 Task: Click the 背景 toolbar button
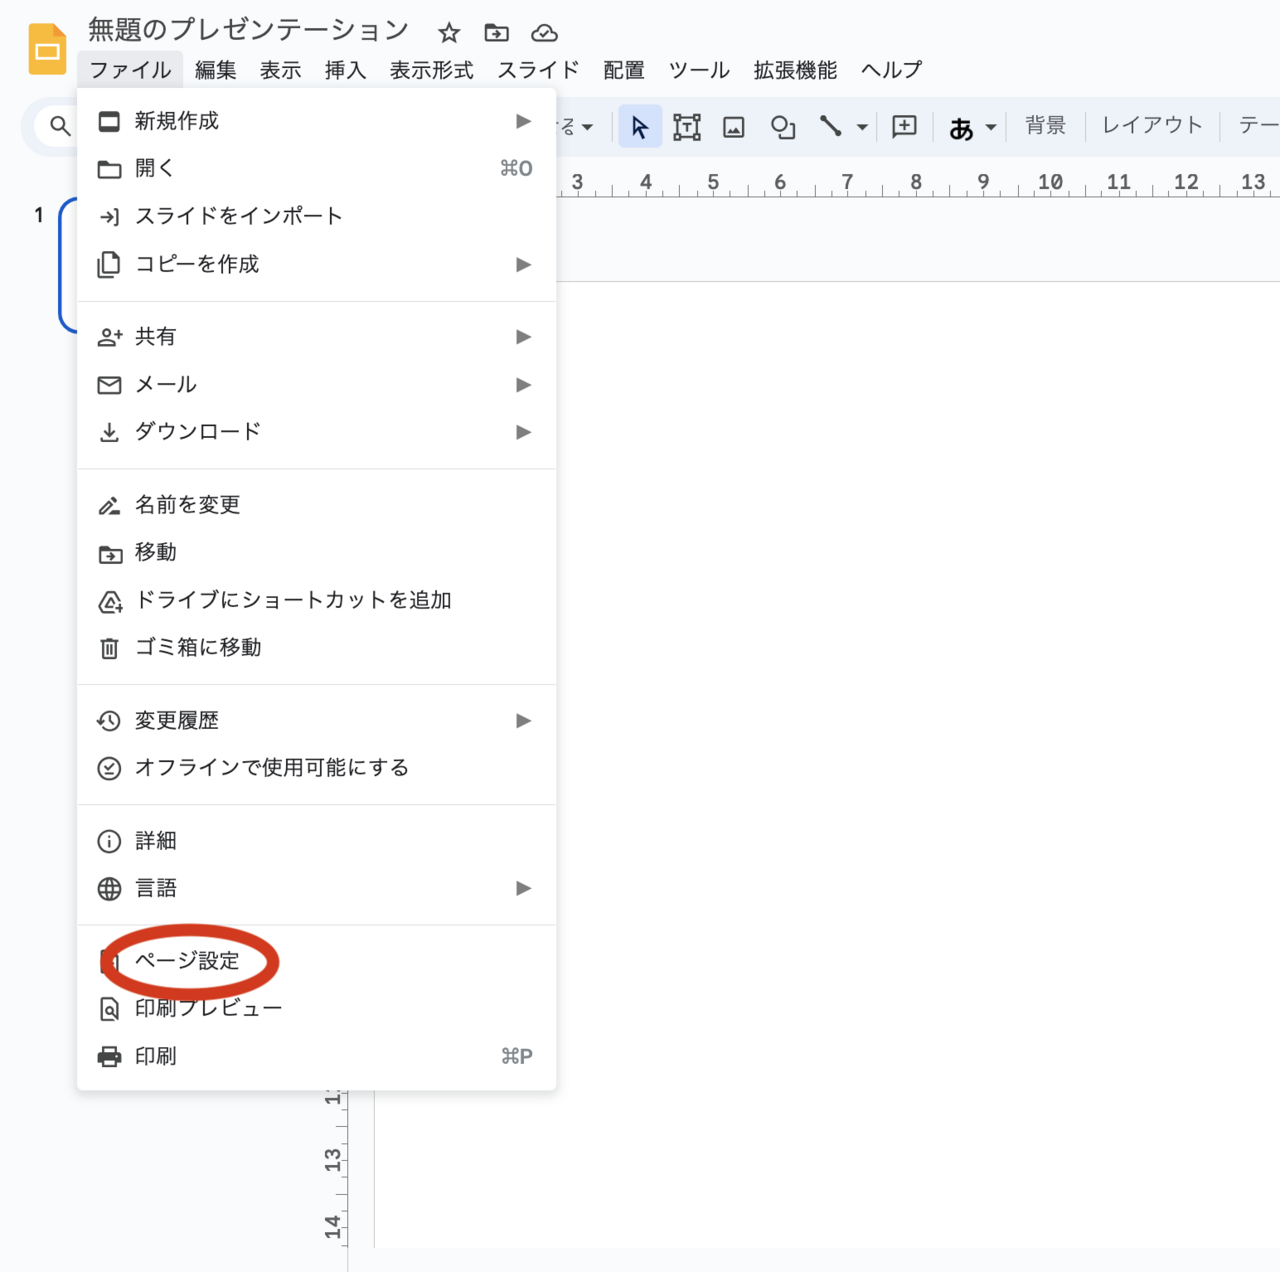point(1045,126)
